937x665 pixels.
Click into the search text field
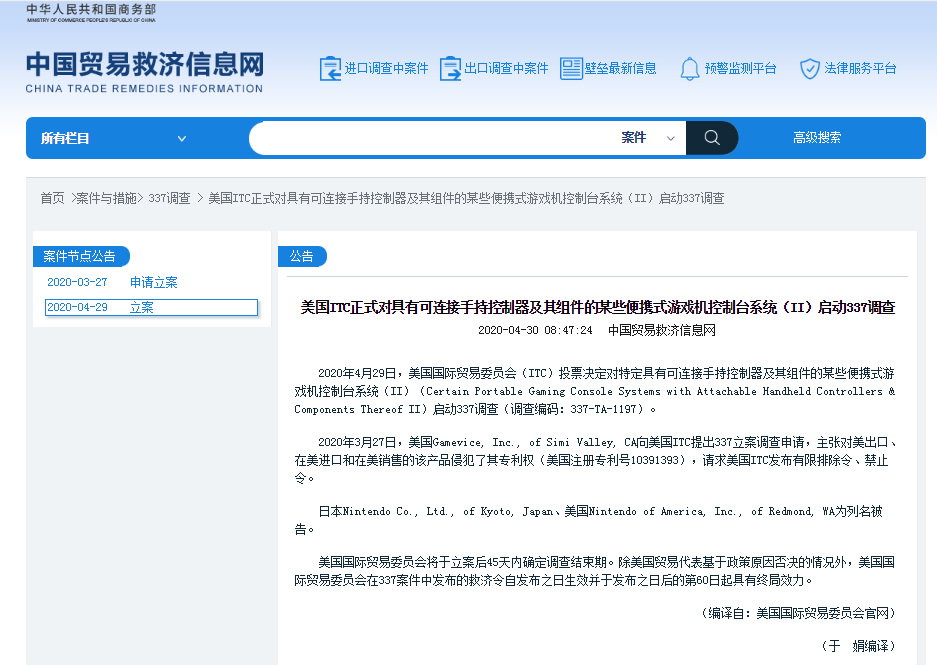tap(433, 138)
